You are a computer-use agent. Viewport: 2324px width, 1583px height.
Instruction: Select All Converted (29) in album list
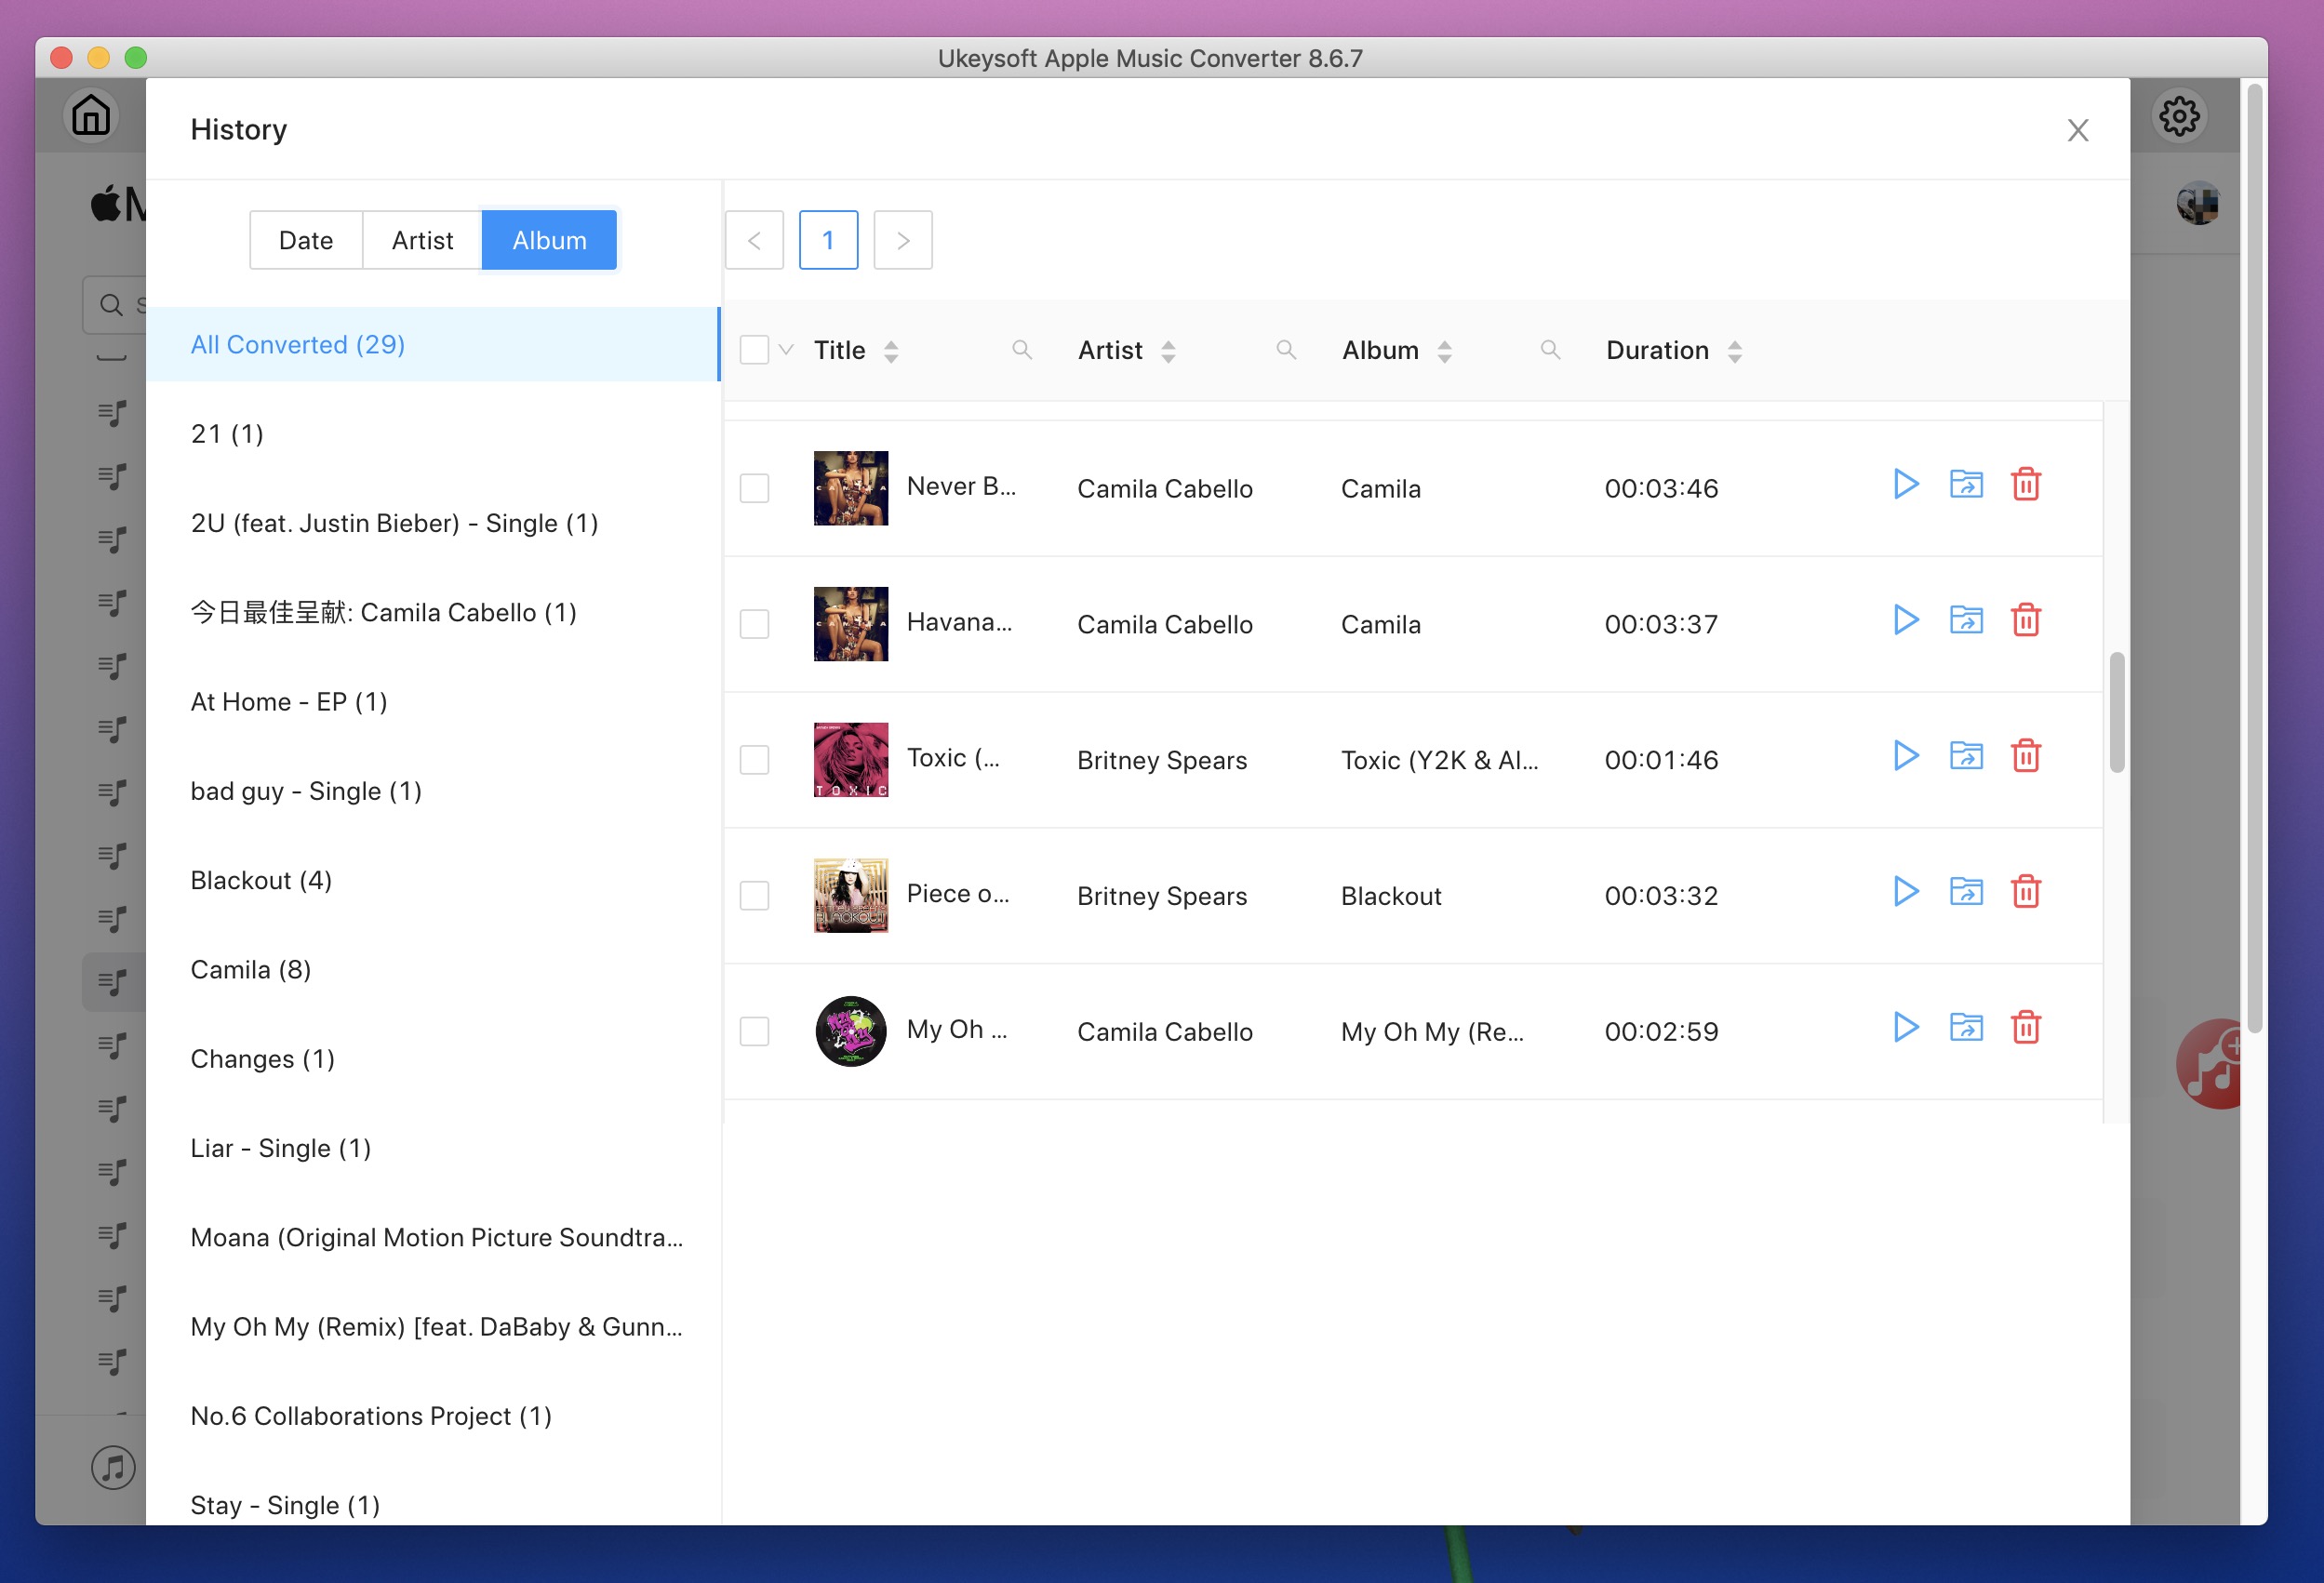[433, 345]
